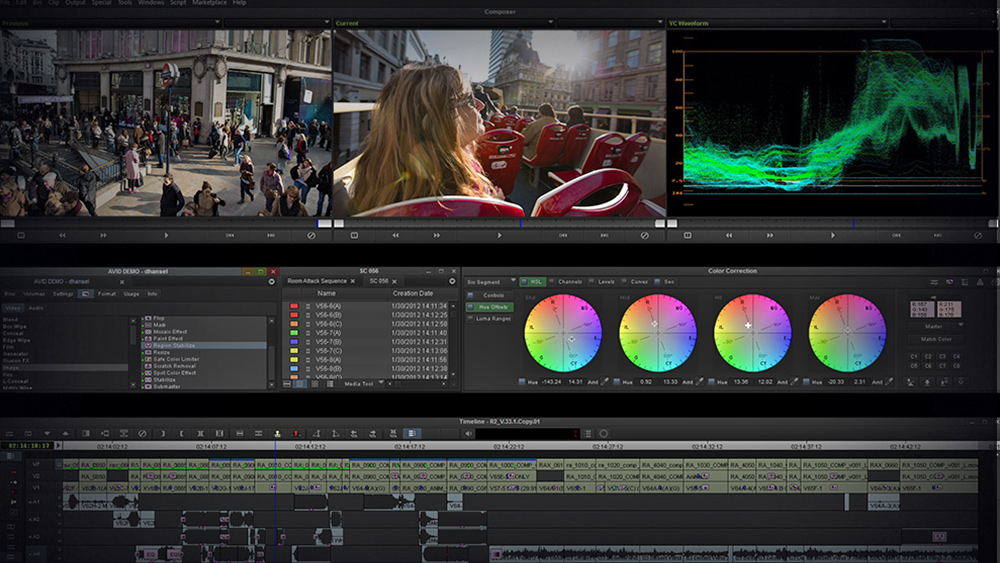1000x563 pixels.
Task: Click play button under the Current monitor
Action: (x=500, y=236)
